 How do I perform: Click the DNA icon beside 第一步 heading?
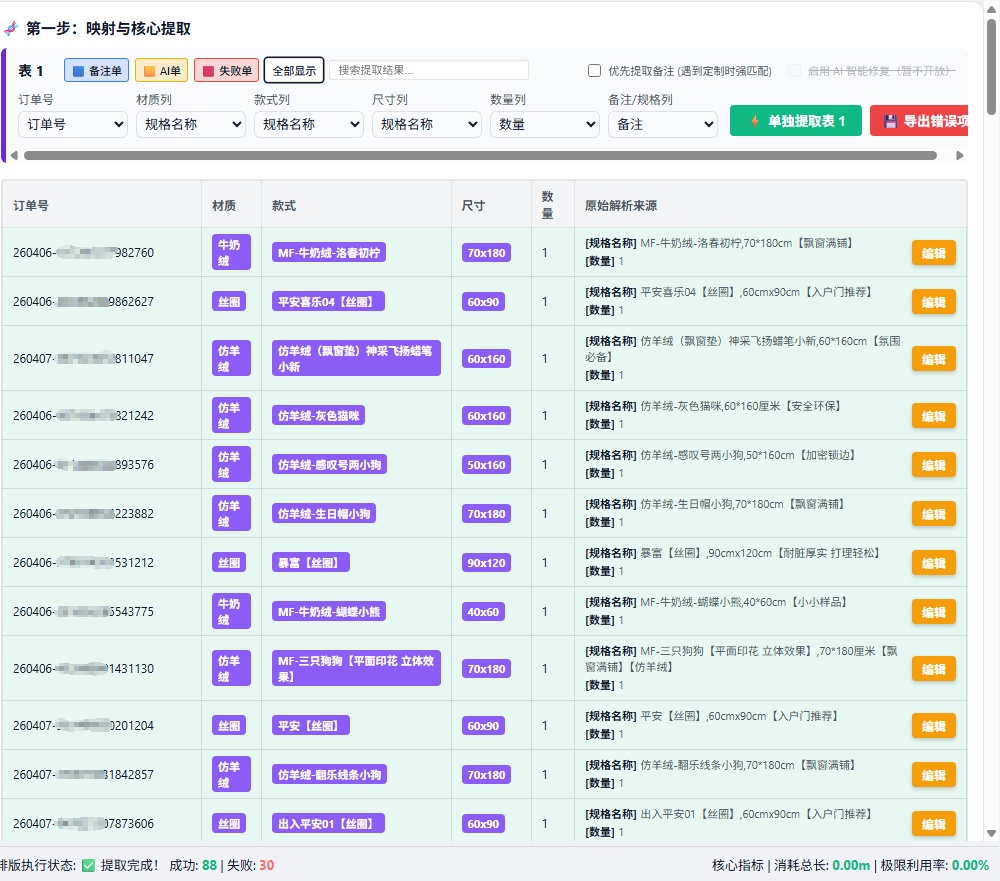11,29
